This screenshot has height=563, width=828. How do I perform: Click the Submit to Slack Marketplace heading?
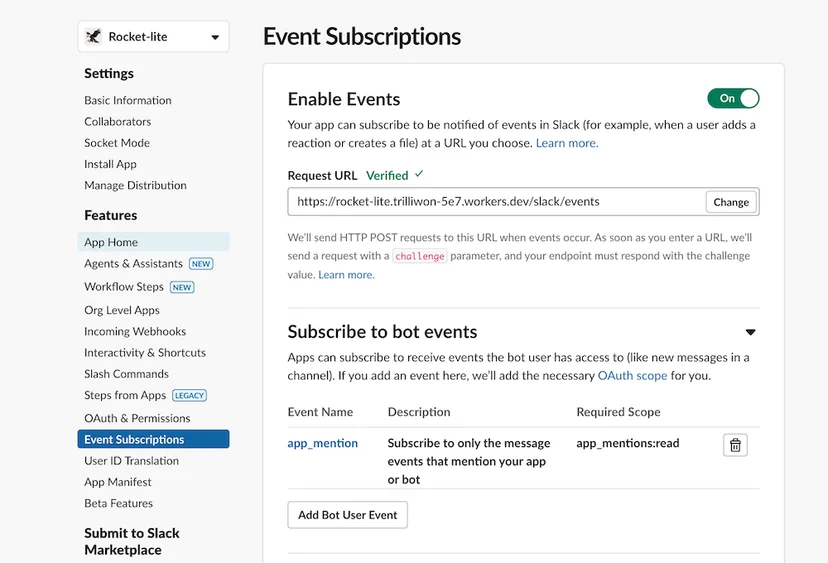132,541
